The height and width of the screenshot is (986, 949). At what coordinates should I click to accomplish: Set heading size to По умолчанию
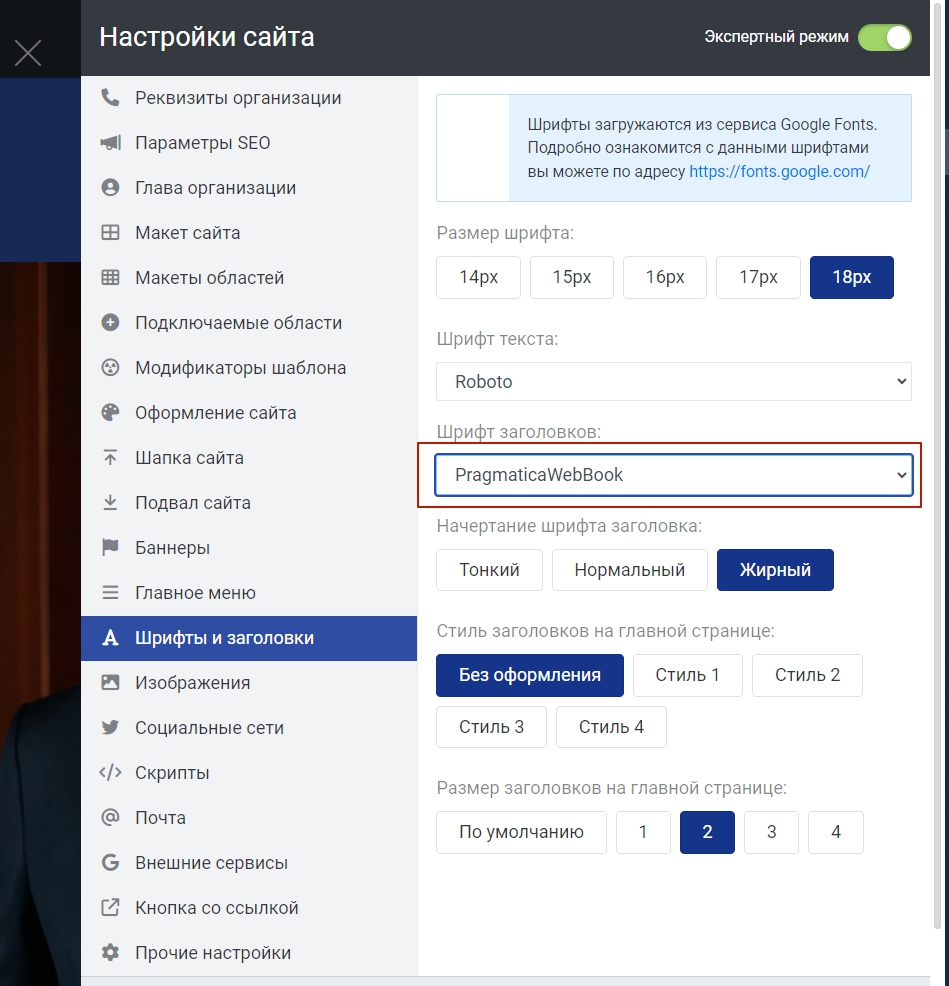(x=521, y=832)
